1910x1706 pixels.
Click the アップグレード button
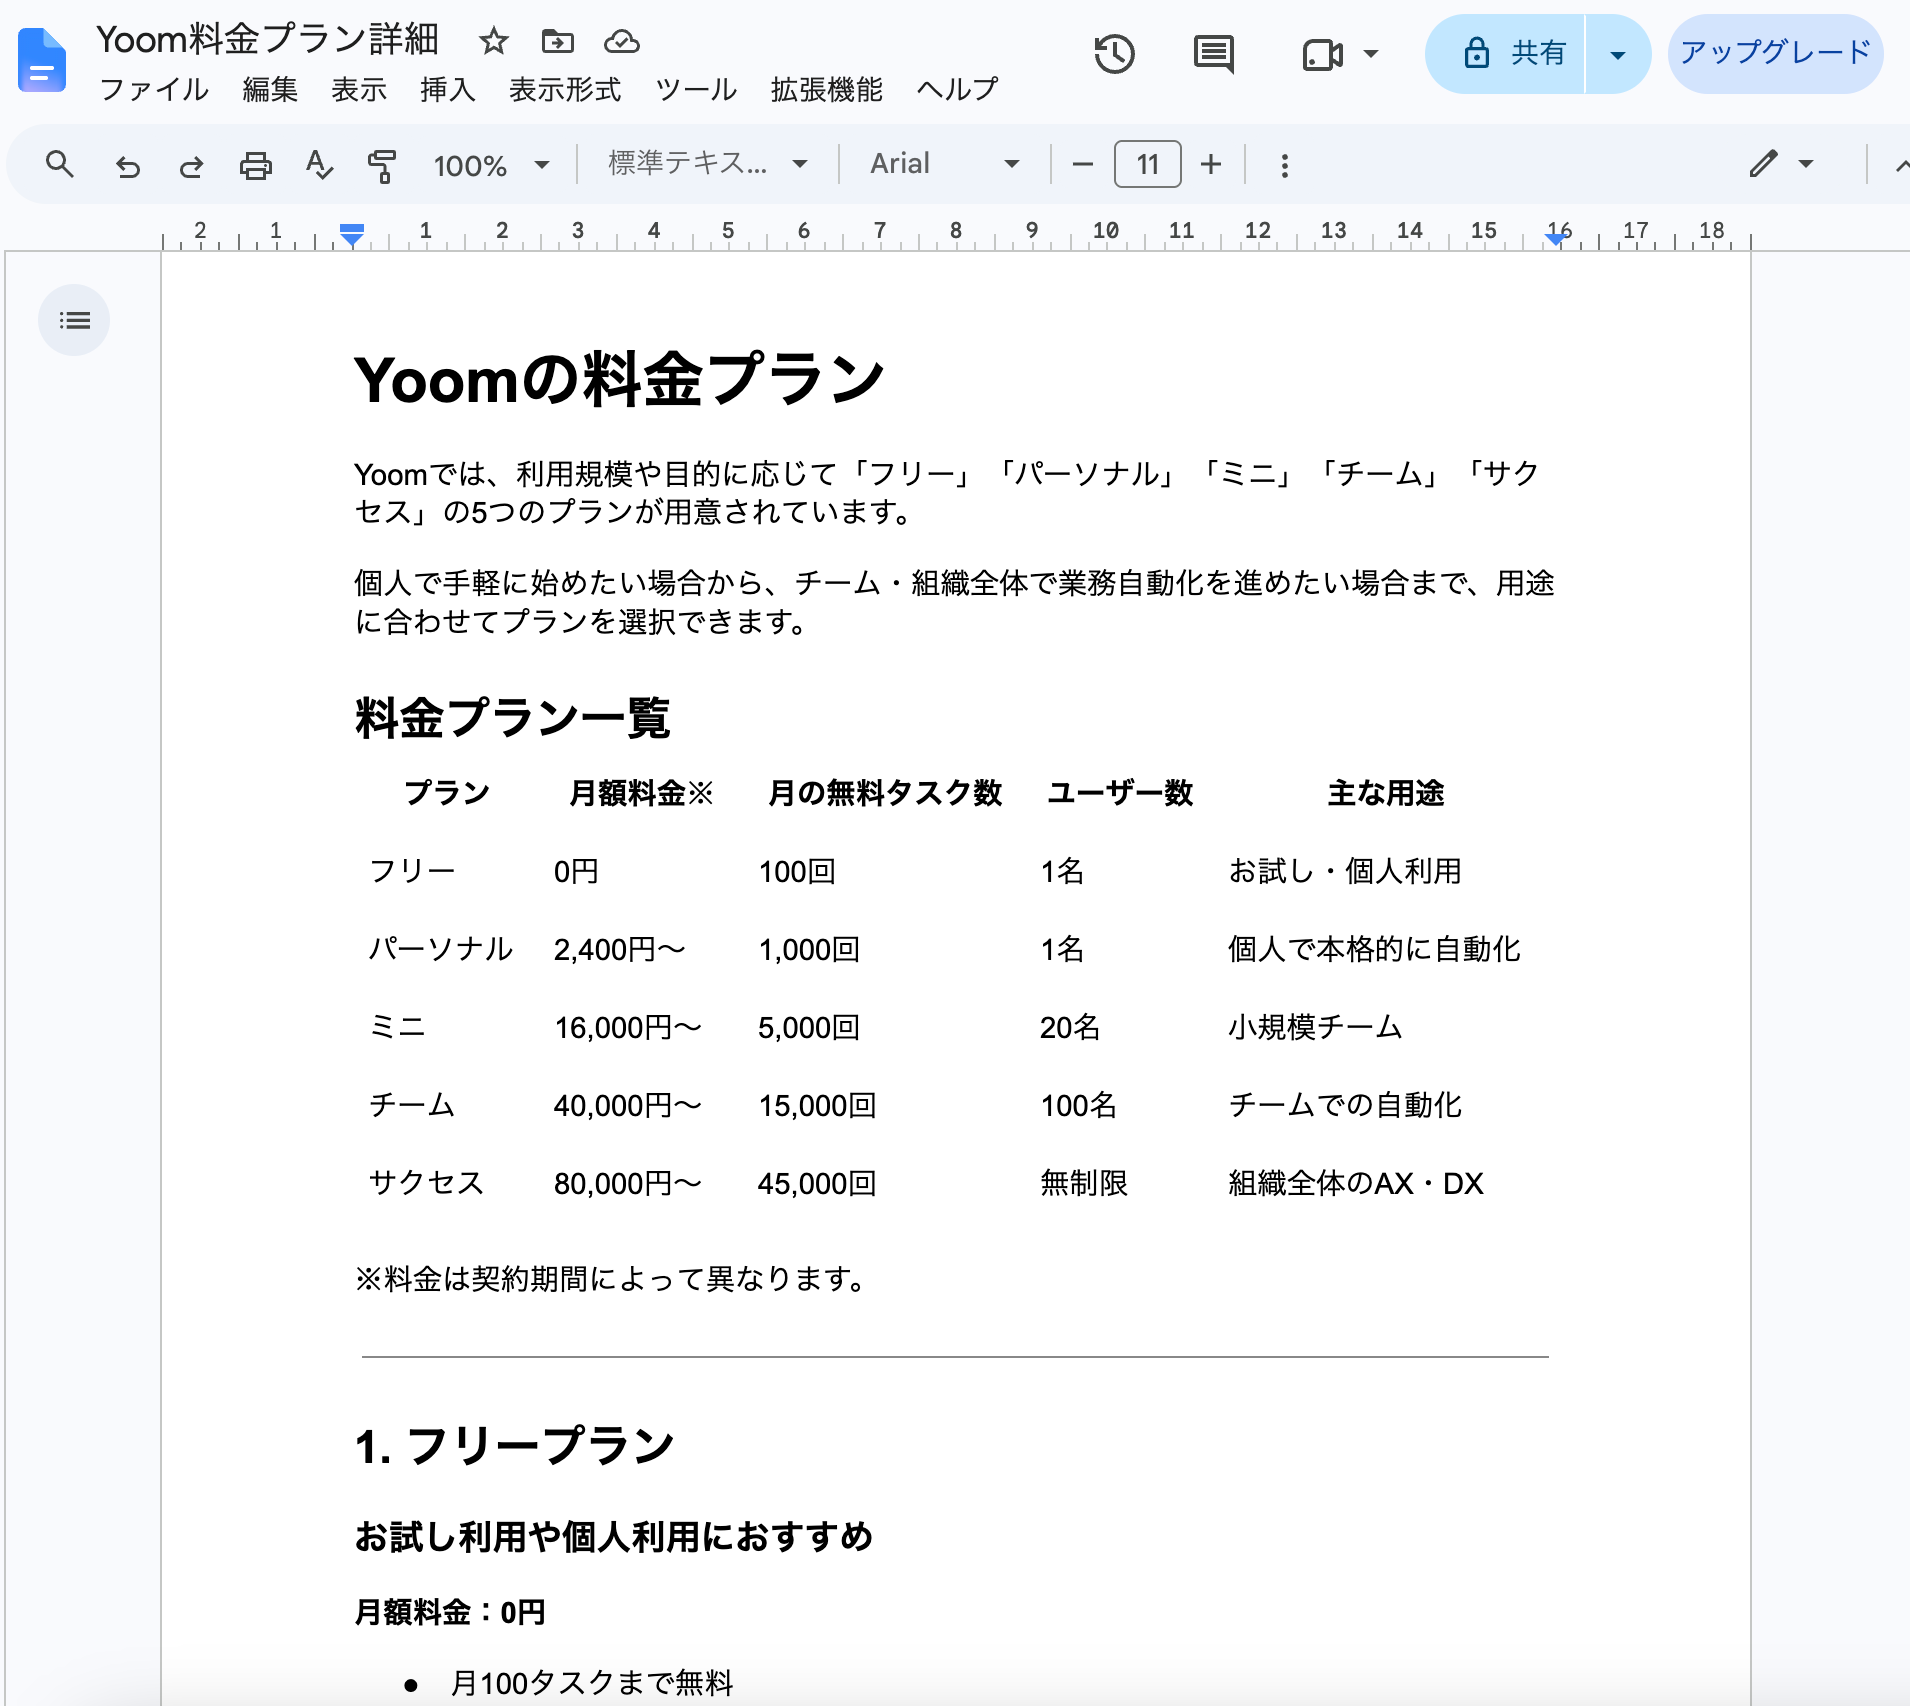[1775, 54]
